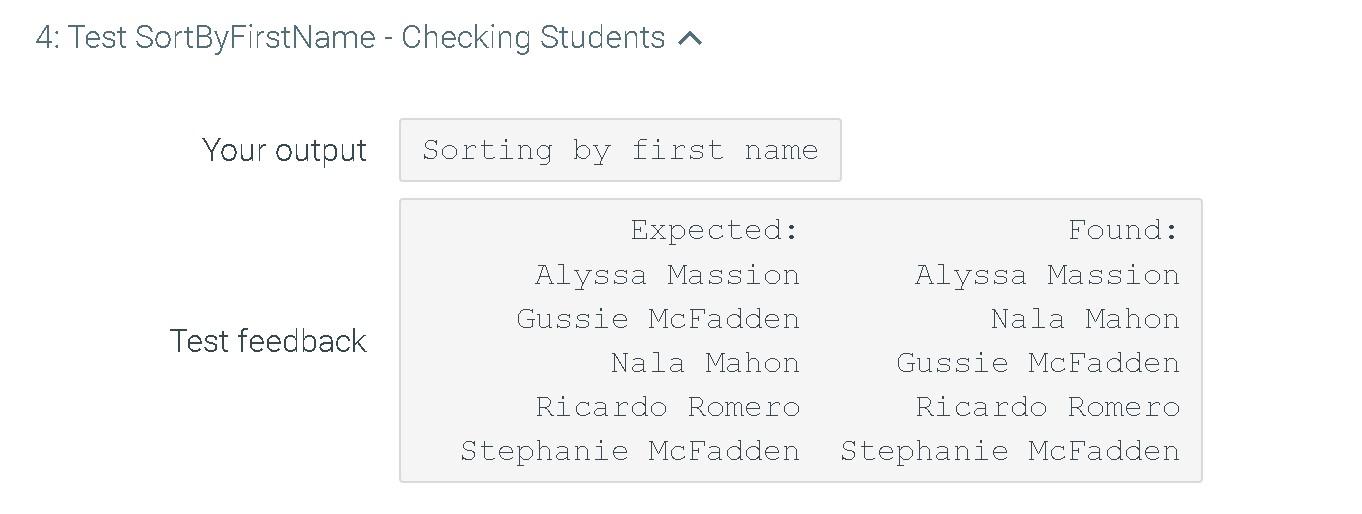The height and width of the screenshot is (514, 1362).
Task: Click the "Found:" column header
Action: pyautogui.click(x=1123, y=230)
